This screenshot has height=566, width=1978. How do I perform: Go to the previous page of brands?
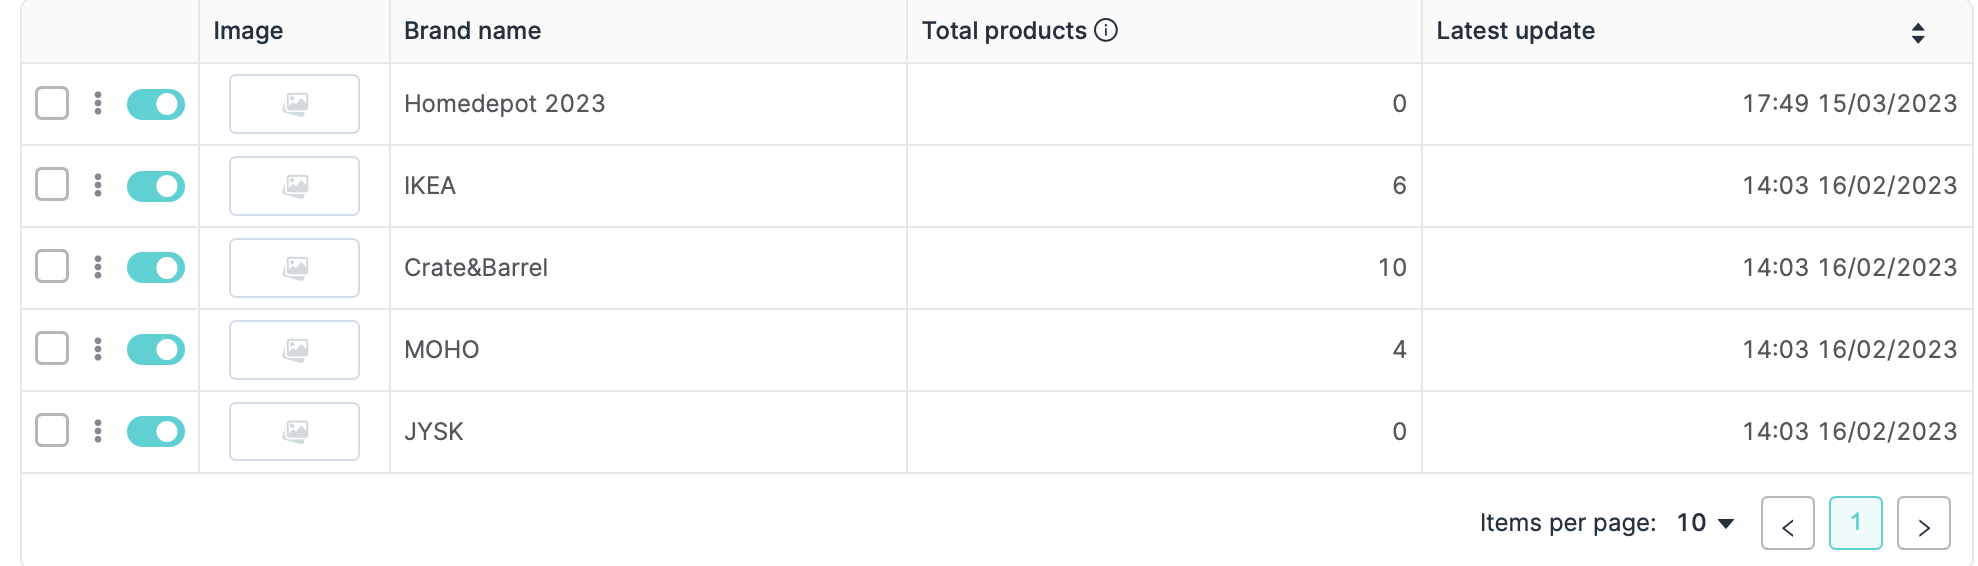1787,523
